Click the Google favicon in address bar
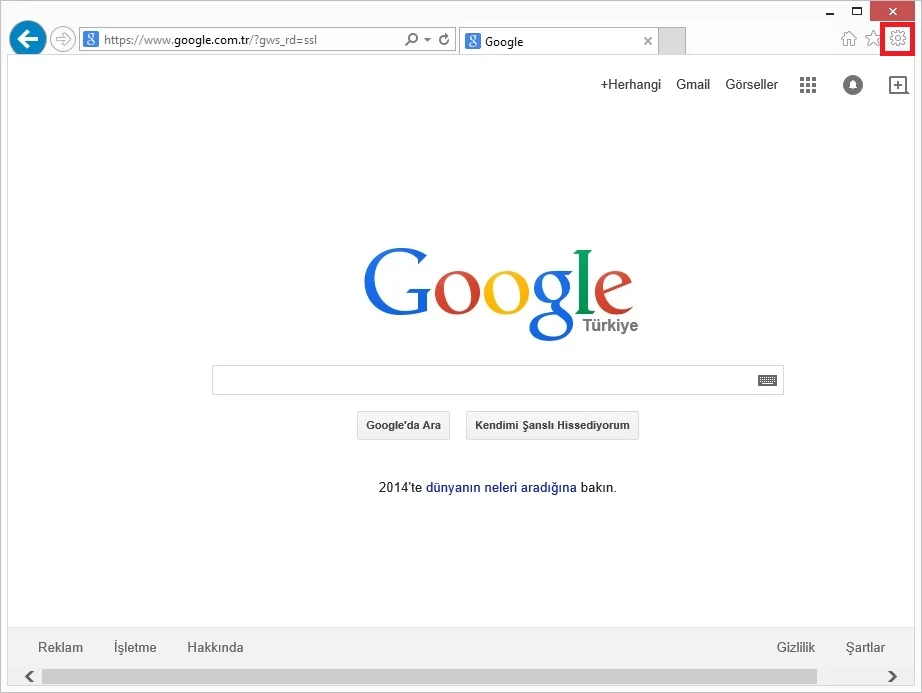Image resolution: width=922 pixels, height=693 pixels. point(91,39)
